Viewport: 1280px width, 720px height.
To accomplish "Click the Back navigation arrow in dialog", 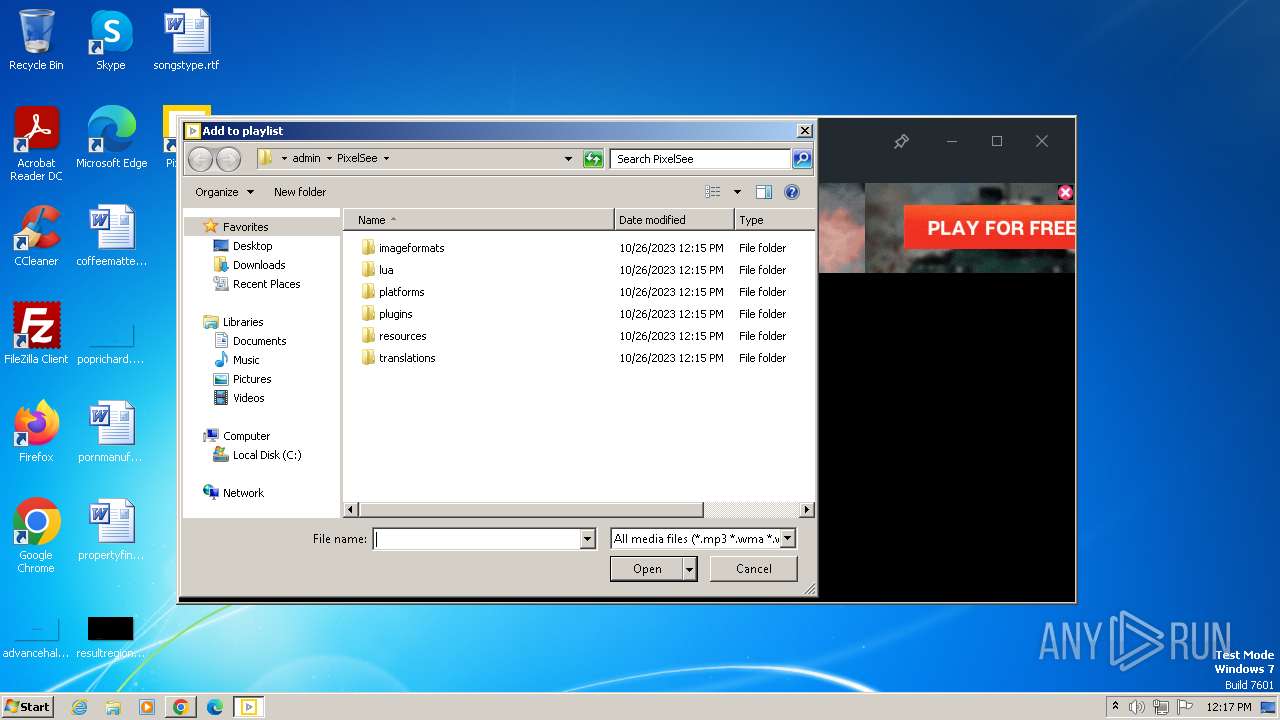I will (200, 159).
